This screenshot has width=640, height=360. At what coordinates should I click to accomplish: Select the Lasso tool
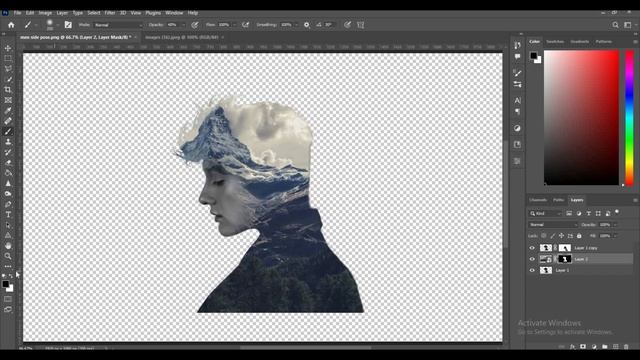[x=8, y=69]
